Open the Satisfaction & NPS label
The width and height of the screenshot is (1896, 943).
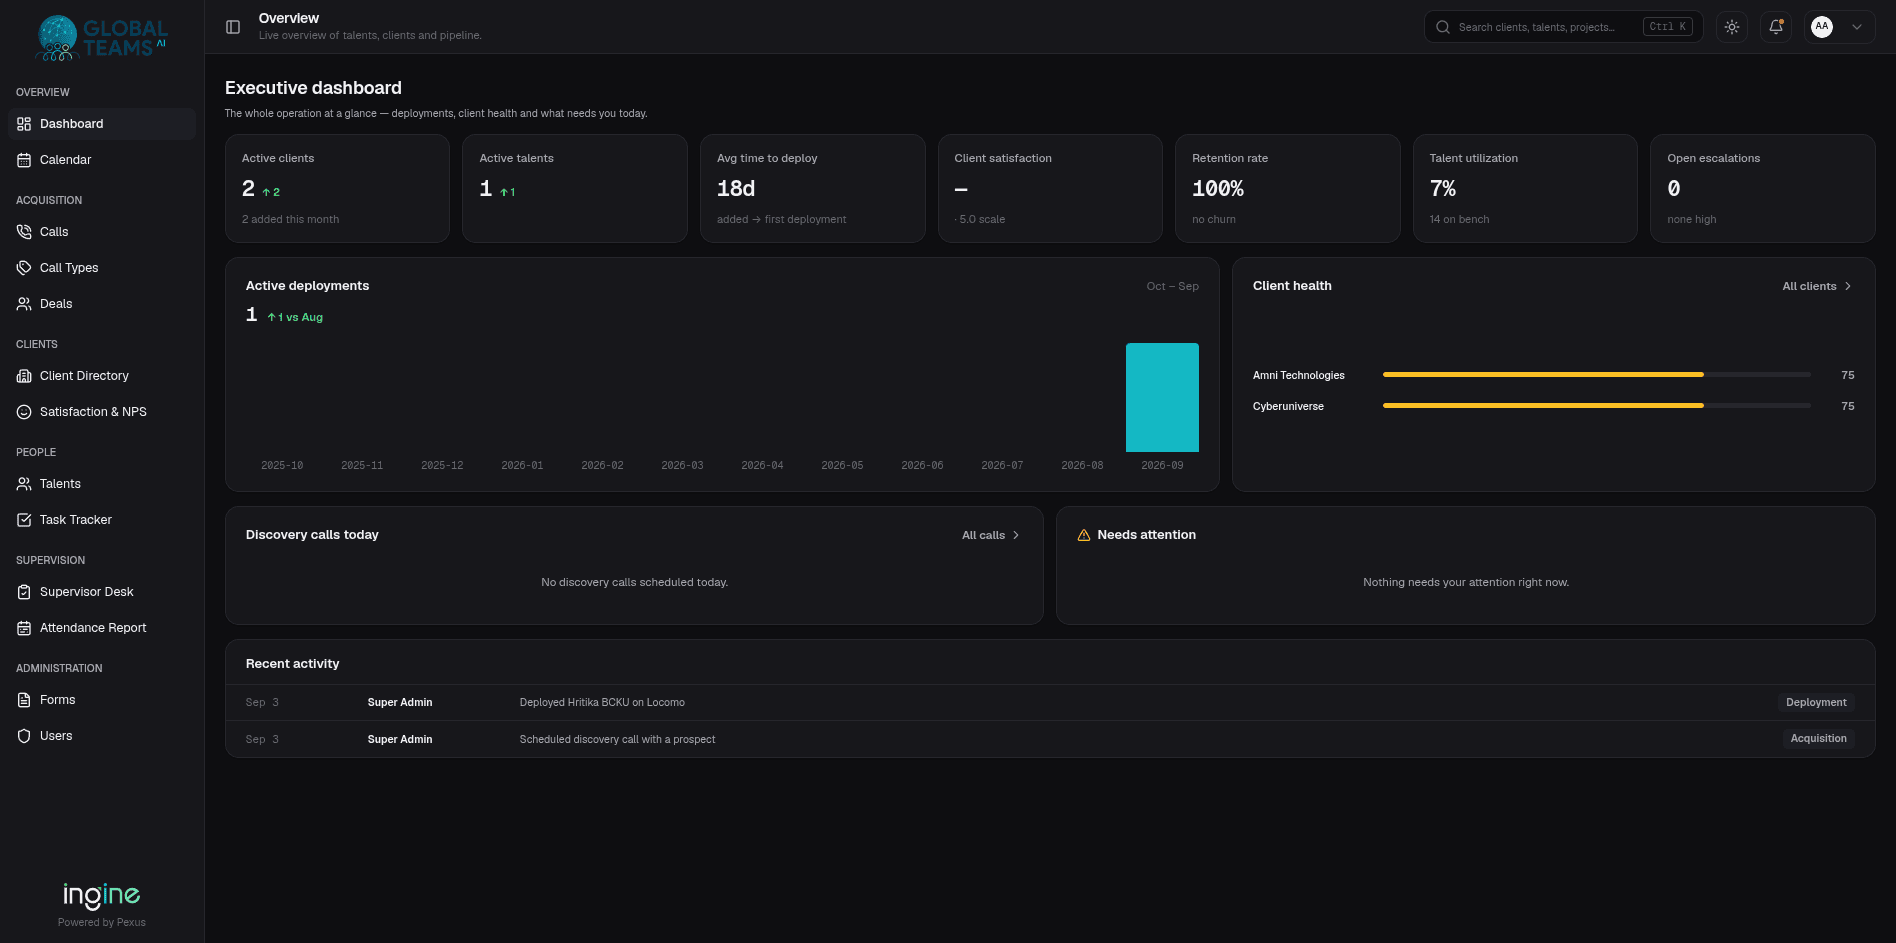click(93, 412)
